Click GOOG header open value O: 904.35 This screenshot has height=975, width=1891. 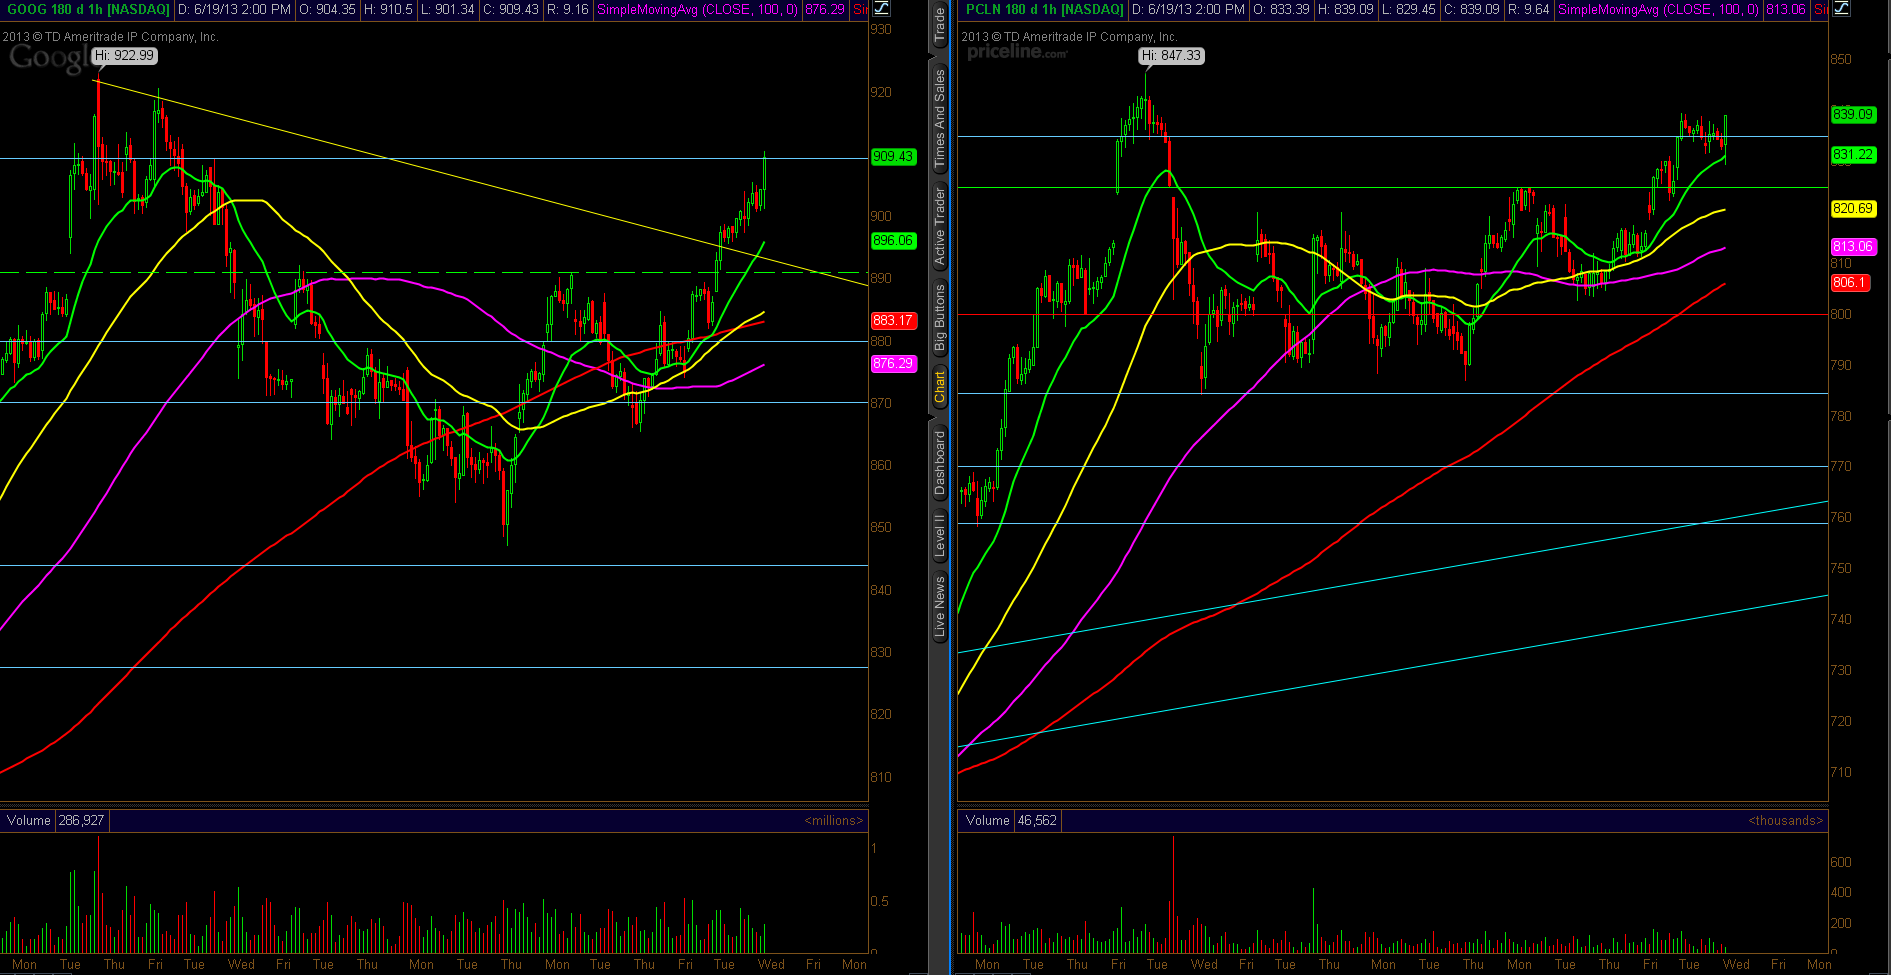(328, 9)
